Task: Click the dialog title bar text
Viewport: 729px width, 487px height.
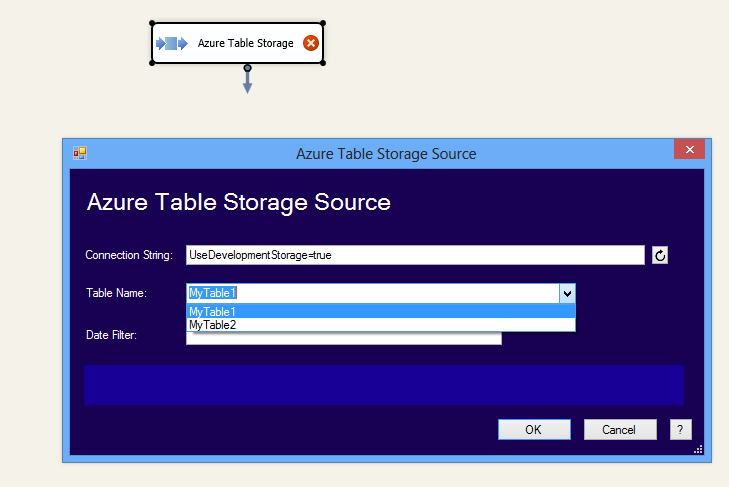Action: [x=386, y=154]
